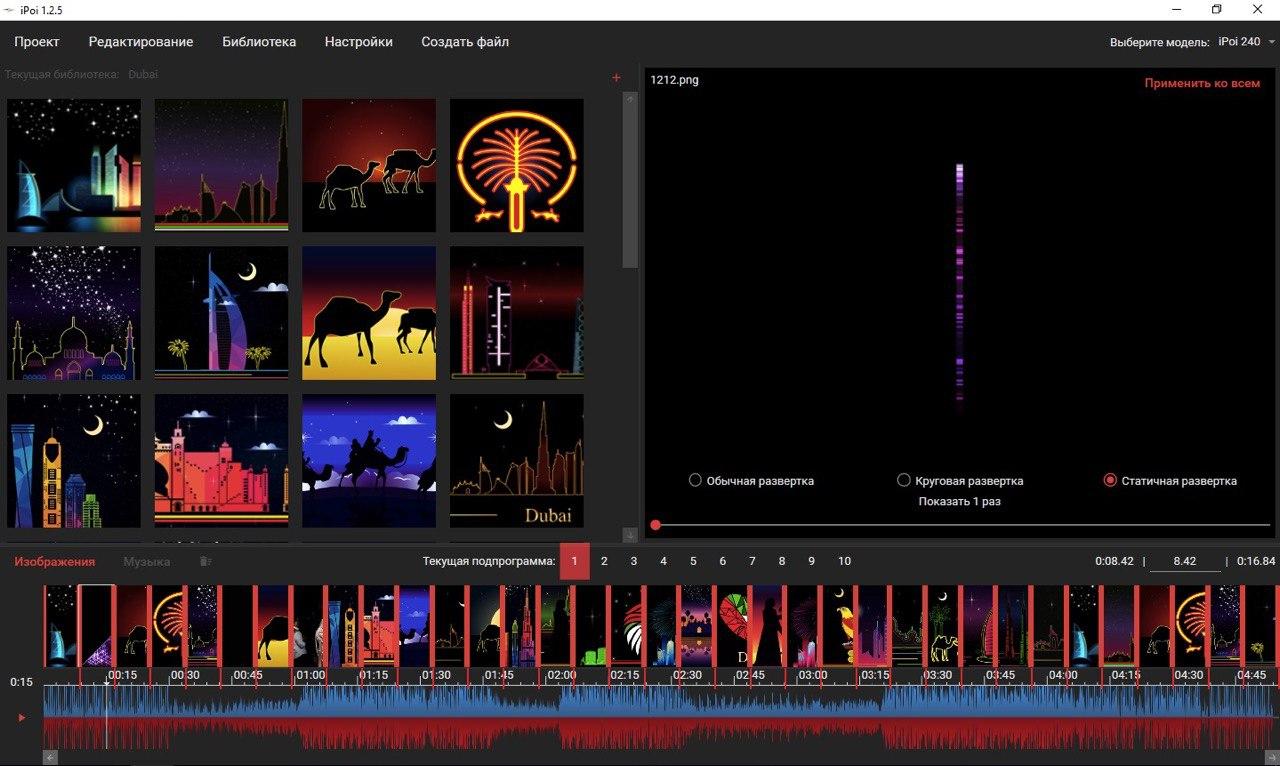Screen dimensions: 1280x766
Task: Select subprogram number 5
Action: coord(693,561)
